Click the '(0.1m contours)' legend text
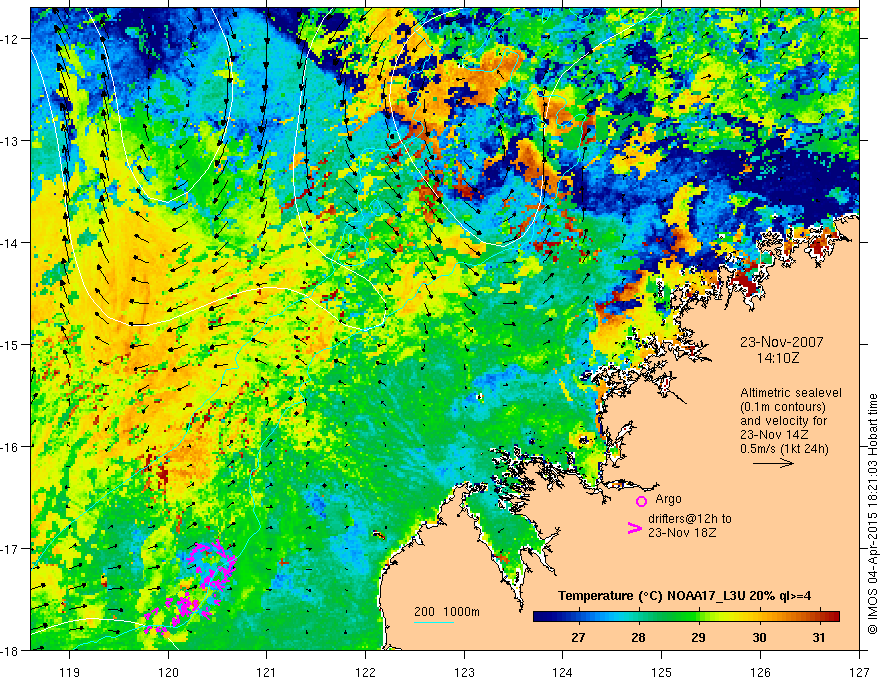The image size is (880, 680). 783,407
